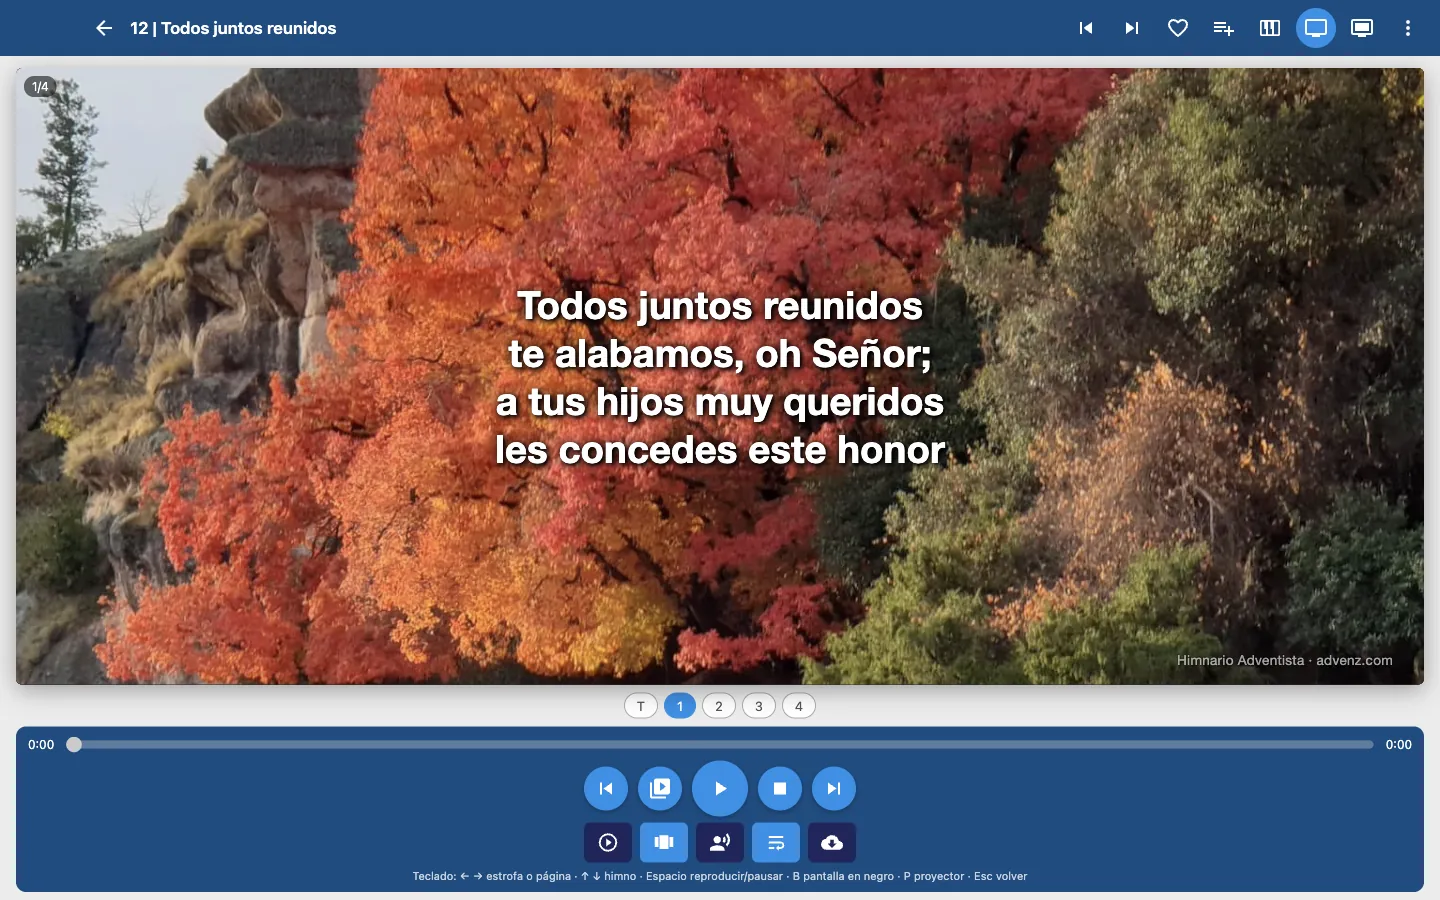Viewport: 1440px width, 900px height.
Task: Open the three-dot more options menu
Action: click(1408, 28)
